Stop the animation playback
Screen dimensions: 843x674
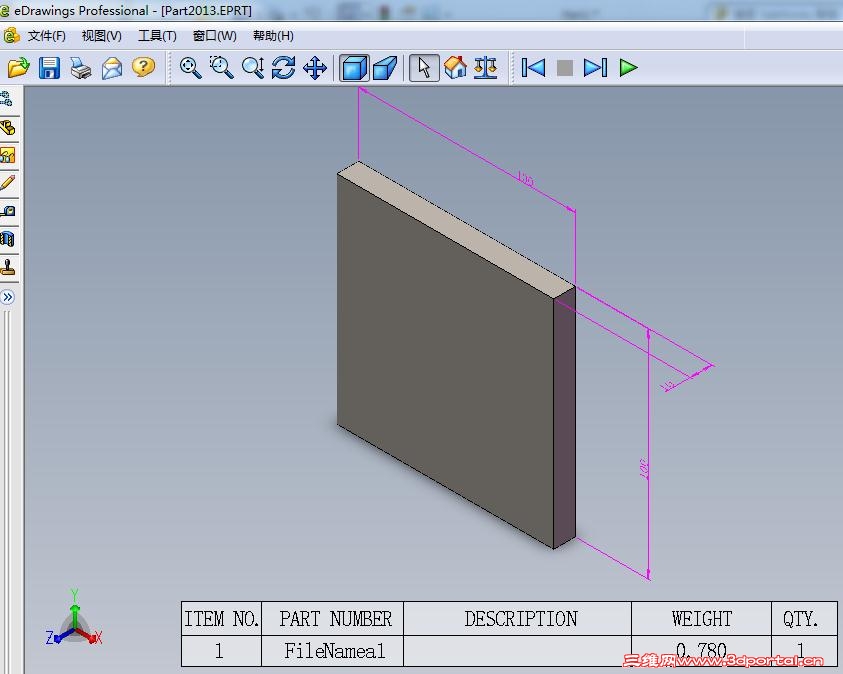pyautogui.click(x=565, y=68)
